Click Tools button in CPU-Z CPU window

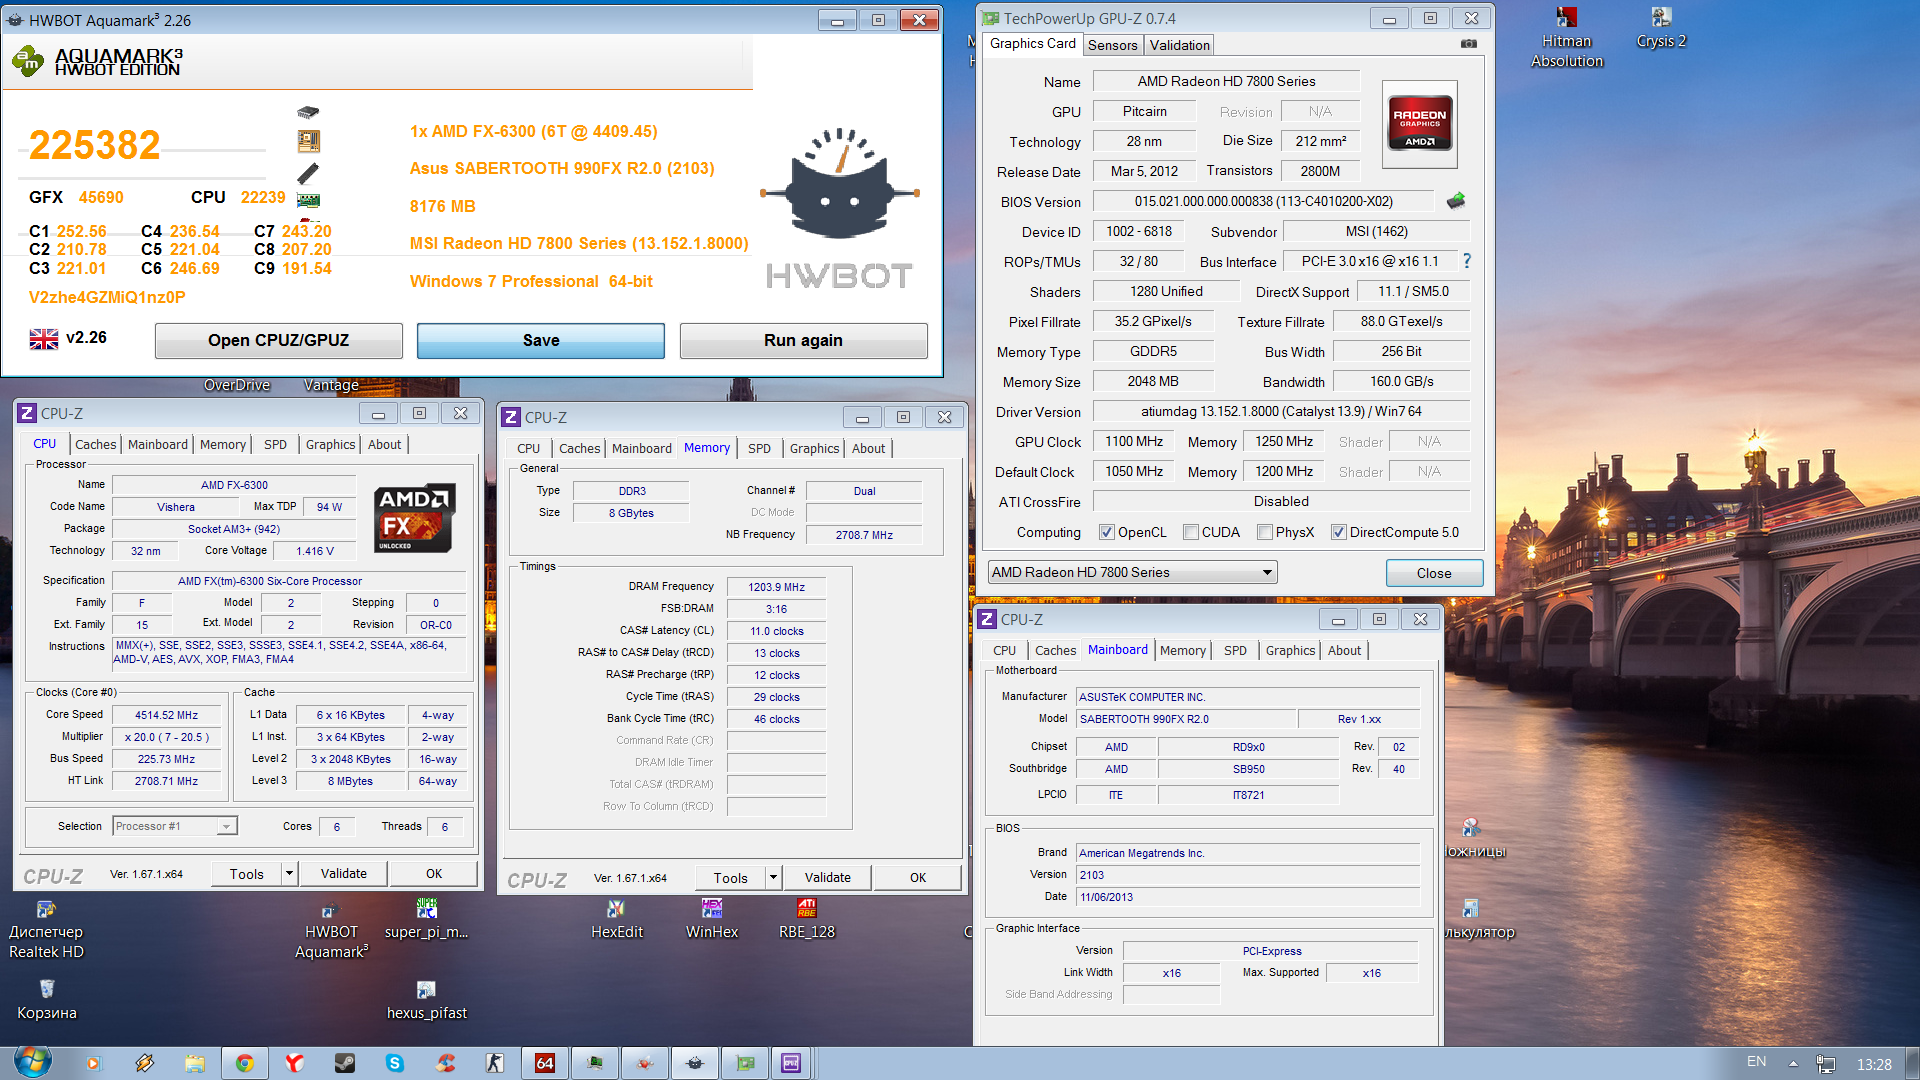coord(246,873)
